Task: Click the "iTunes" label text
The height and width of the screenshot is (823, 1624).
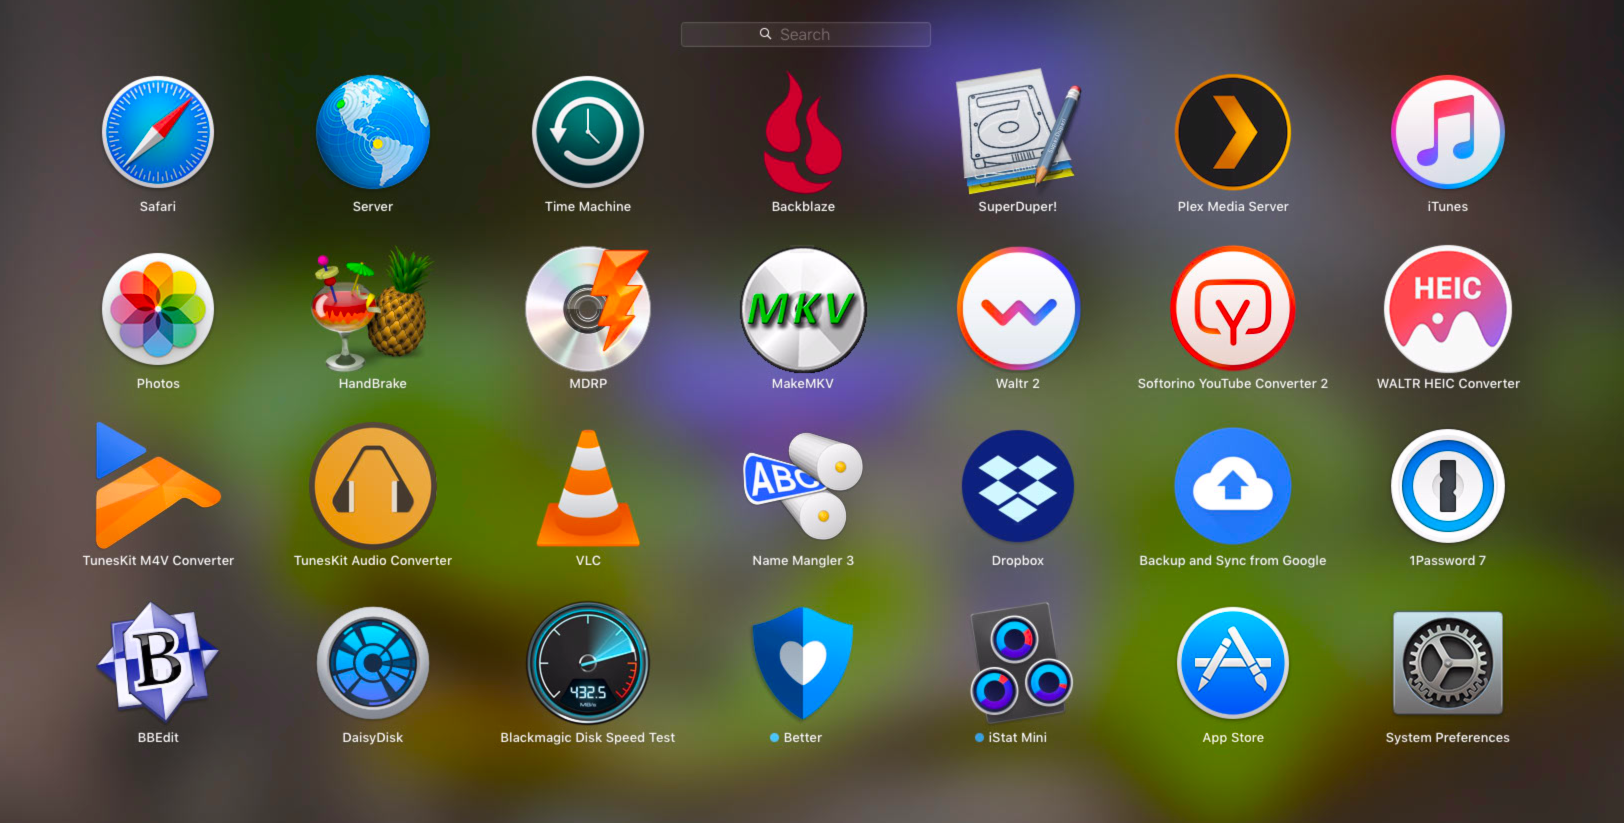Action: click(1448, 207)
